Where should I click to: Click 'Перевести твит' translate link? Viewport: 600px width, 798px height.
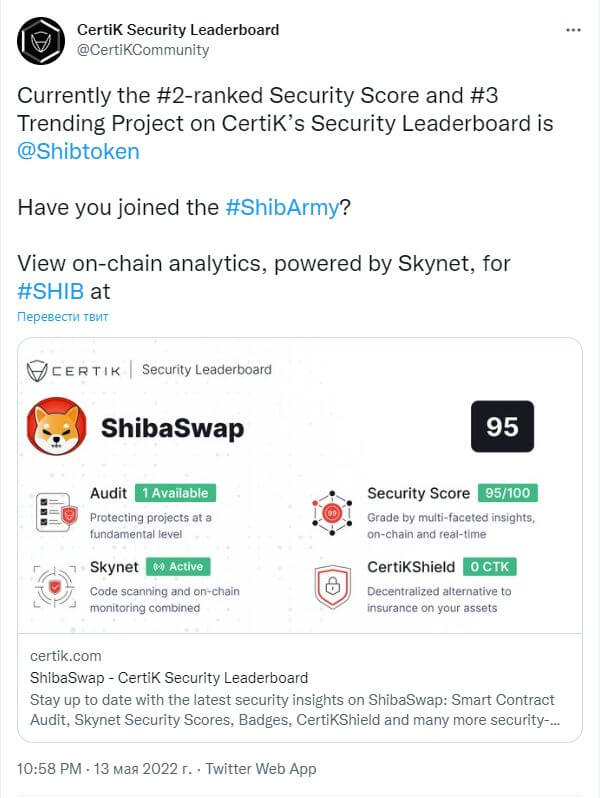click(63, 317)
